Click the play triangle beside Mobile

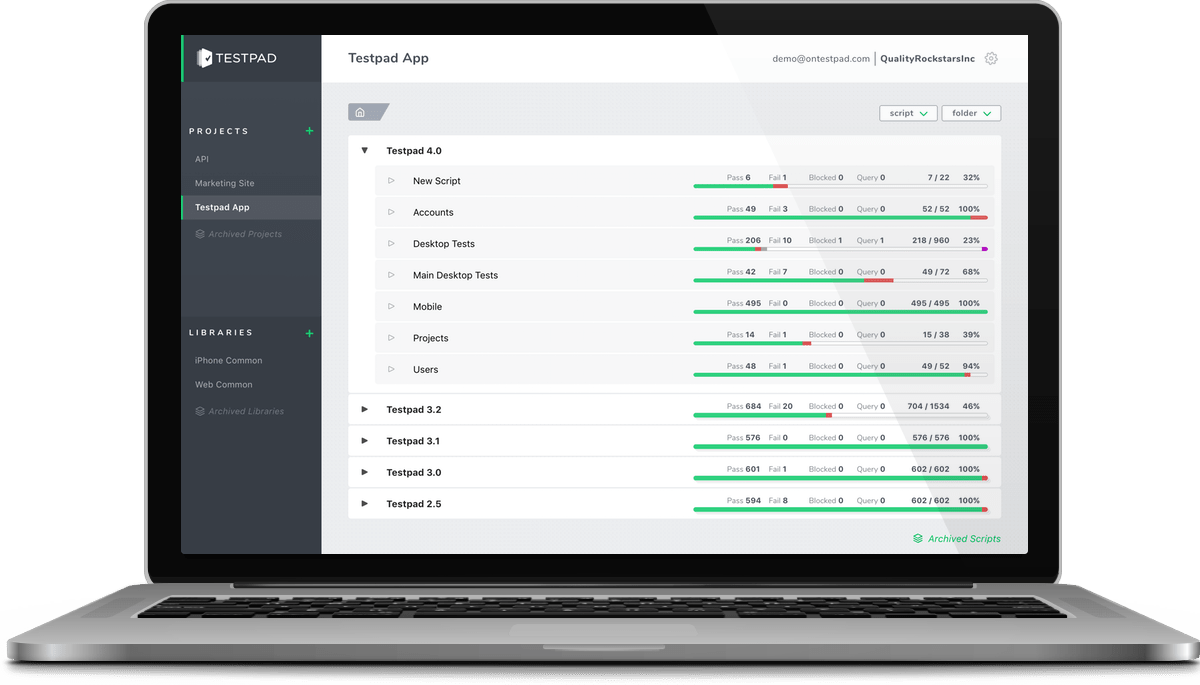392,306
